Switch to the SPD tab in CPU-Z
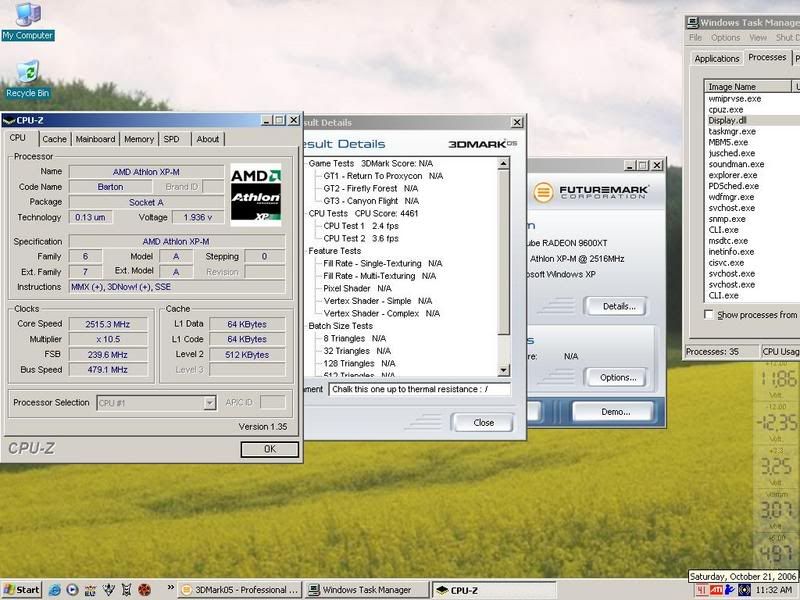This screenshot has width=800, height=600. click(171, 139)
